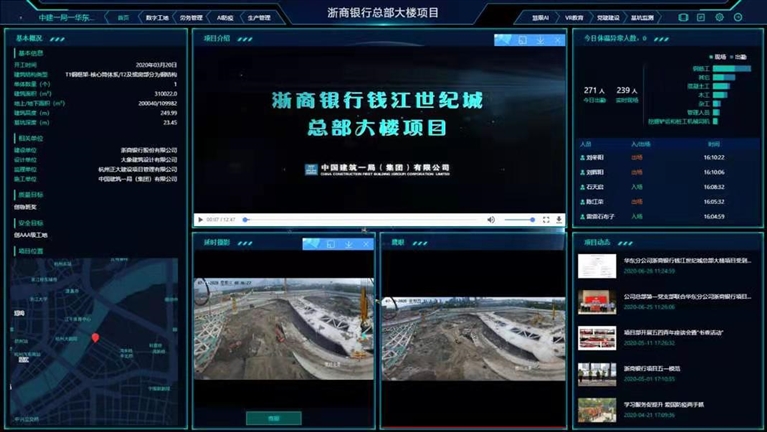This screenshot has width=767, height=432.
Task: Toggle the 出勤 legend in worker chart
Action: click(x=738, y=57)
